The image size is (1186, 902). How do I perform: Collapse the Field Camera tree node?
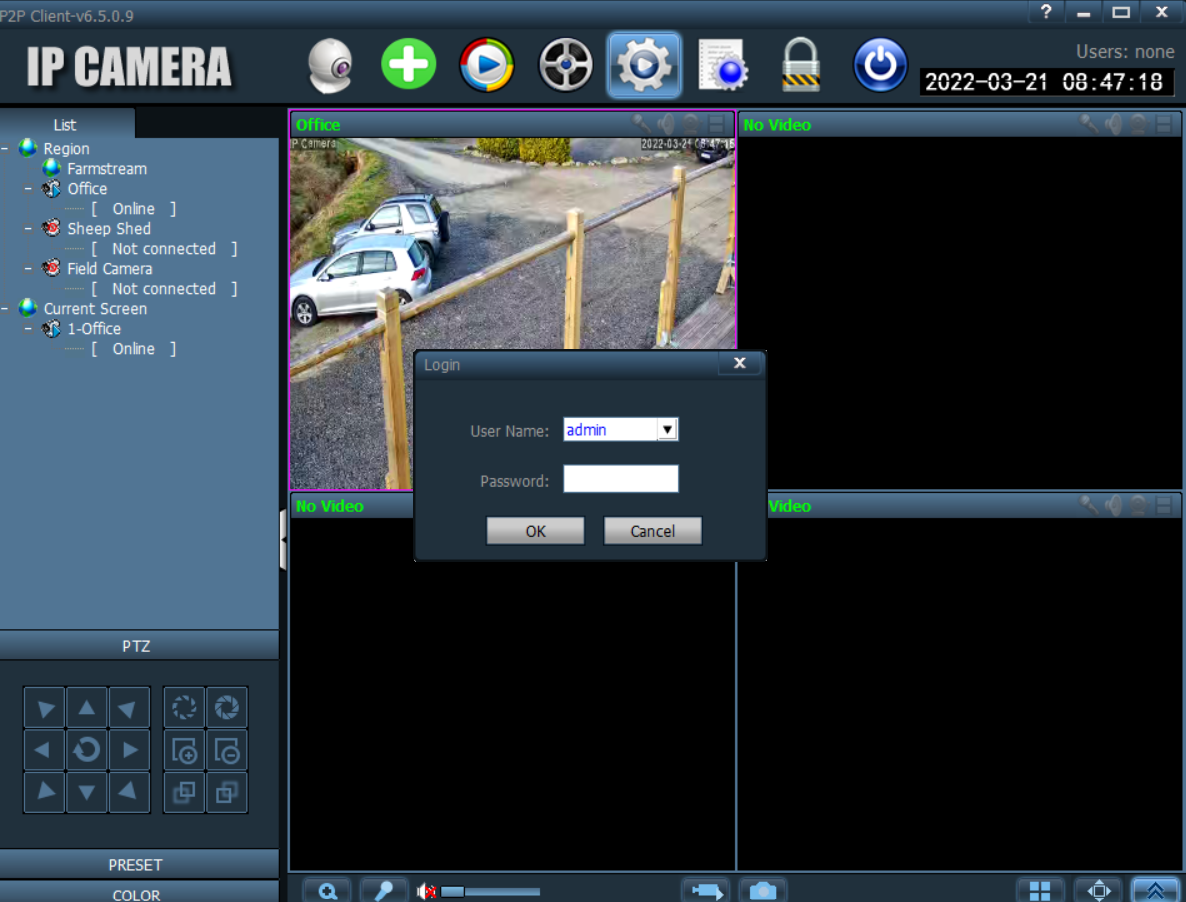coord(28,268)
